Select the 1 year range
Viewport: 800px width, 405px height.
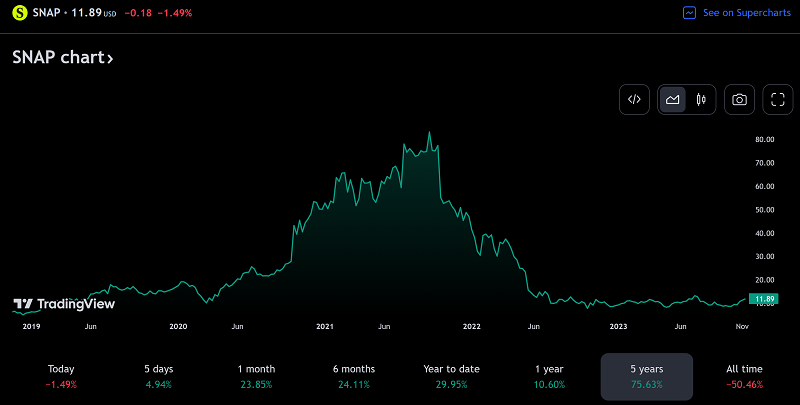point(549,376)
